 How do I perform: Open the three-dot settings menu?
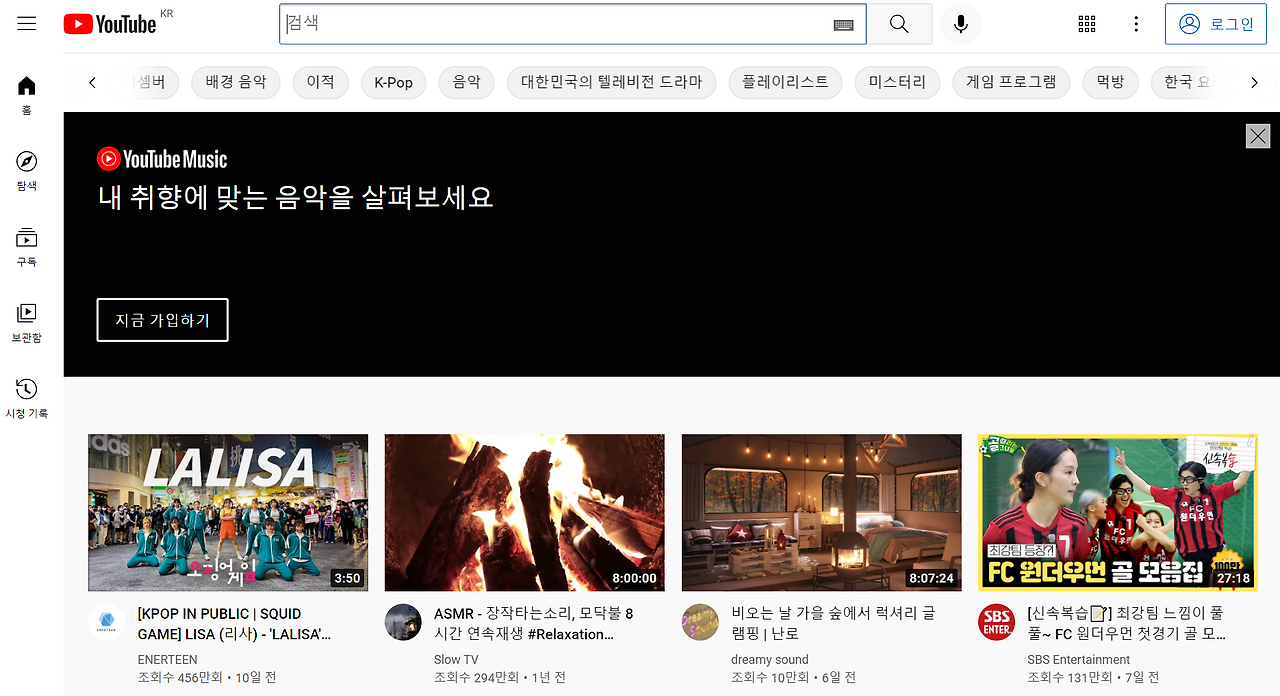click(x=1136, y=22)
